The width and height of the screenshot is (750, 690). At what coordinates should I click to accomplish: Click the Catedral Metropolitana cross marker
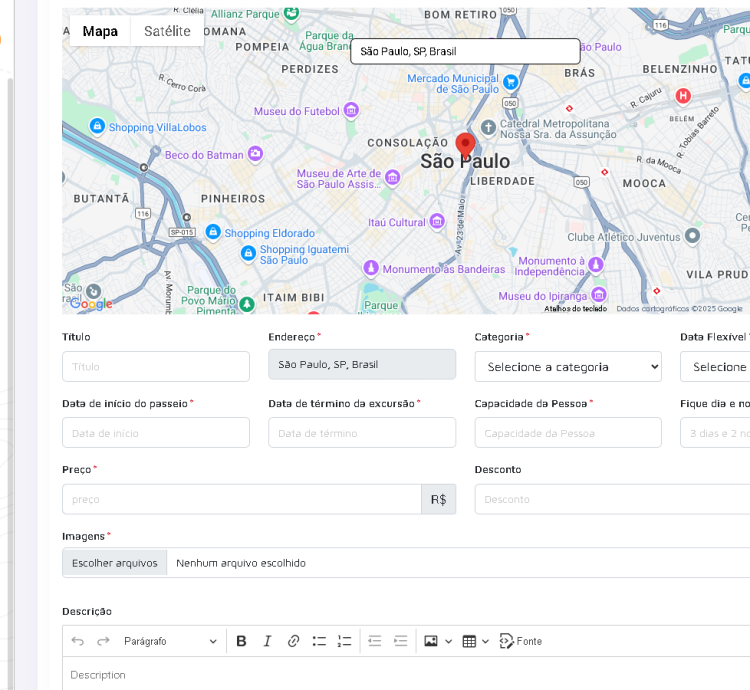(488, 128)
